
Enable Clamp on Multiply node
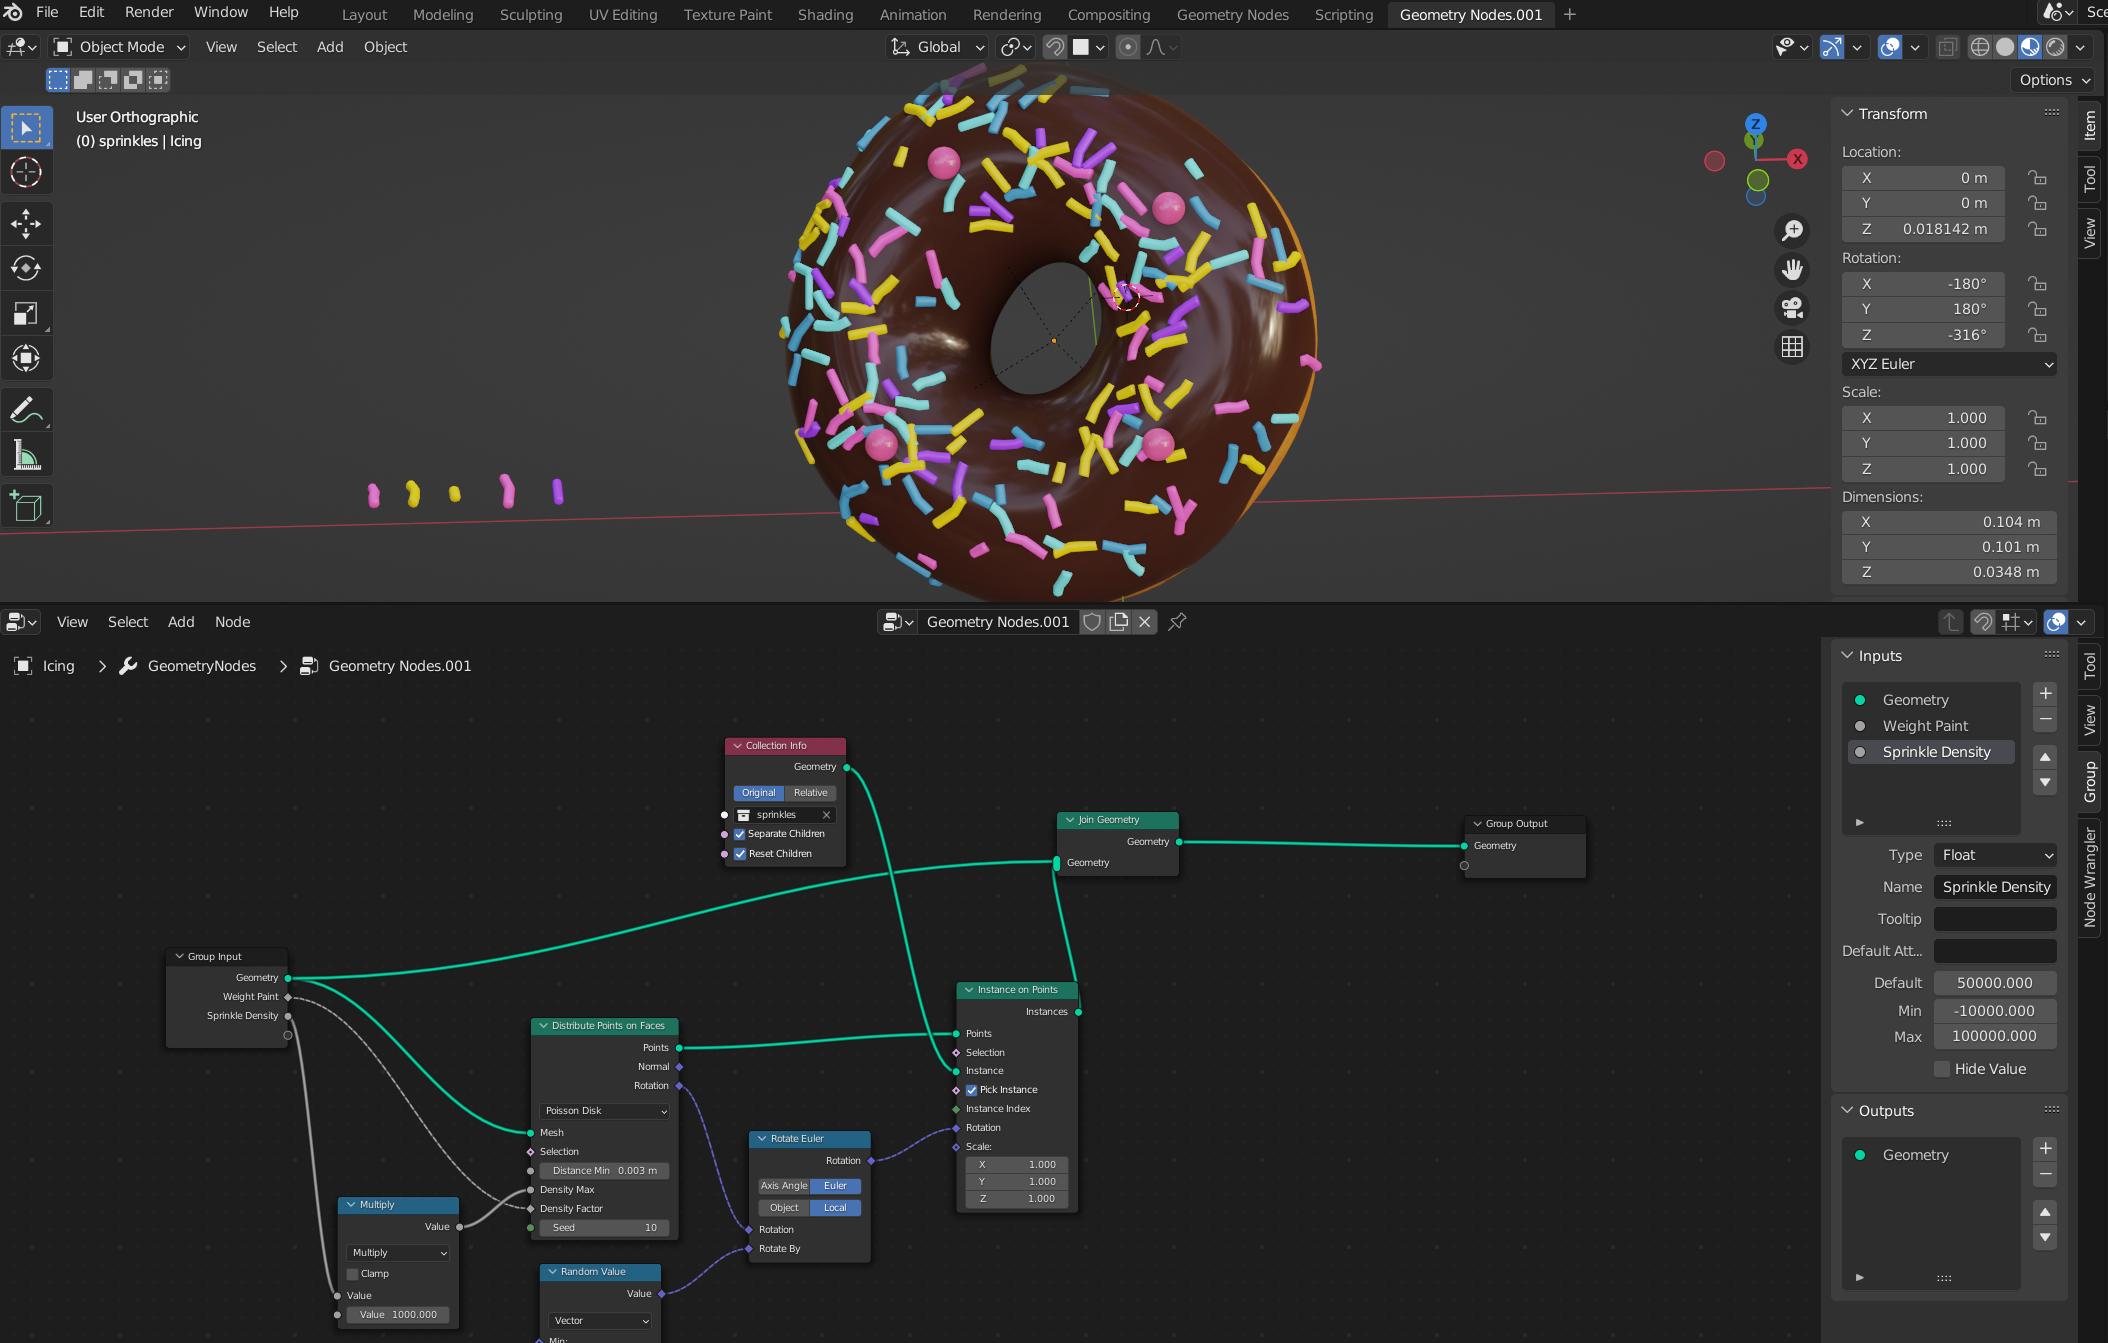pos(352,1274)
